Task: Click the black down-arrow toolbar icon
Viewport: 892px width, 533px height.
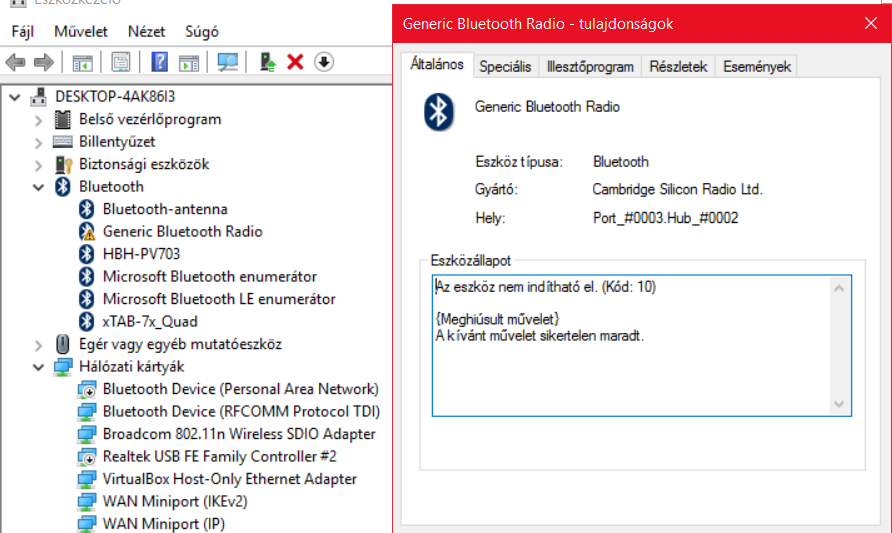Action: pos(324,61)
